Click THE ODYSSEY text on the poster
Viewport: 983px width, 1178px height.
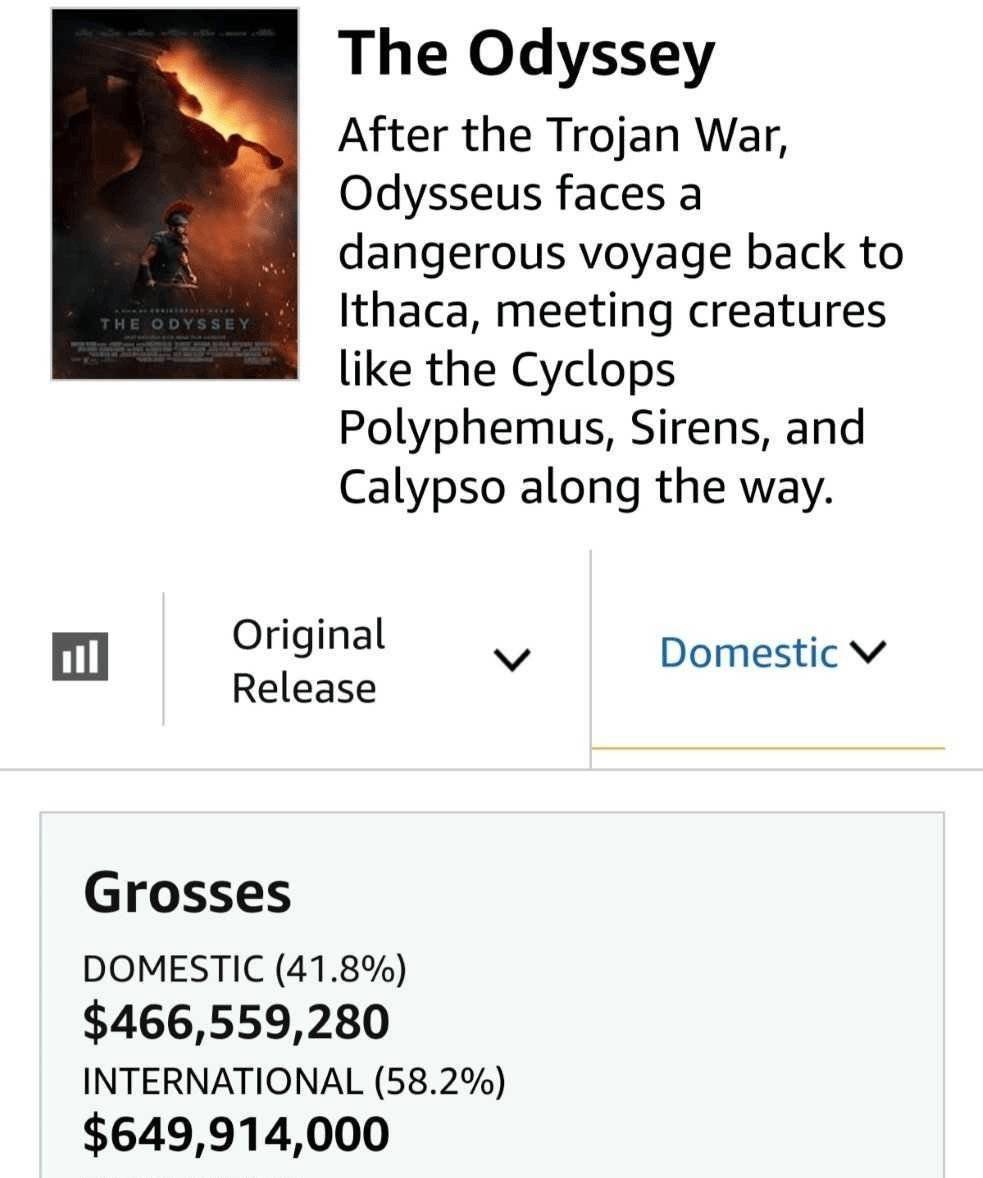[175, 324]
